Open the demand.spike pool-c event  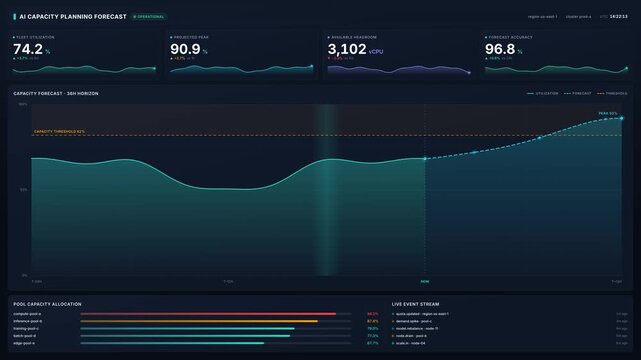pyautogui.click(x=510, y=322)
